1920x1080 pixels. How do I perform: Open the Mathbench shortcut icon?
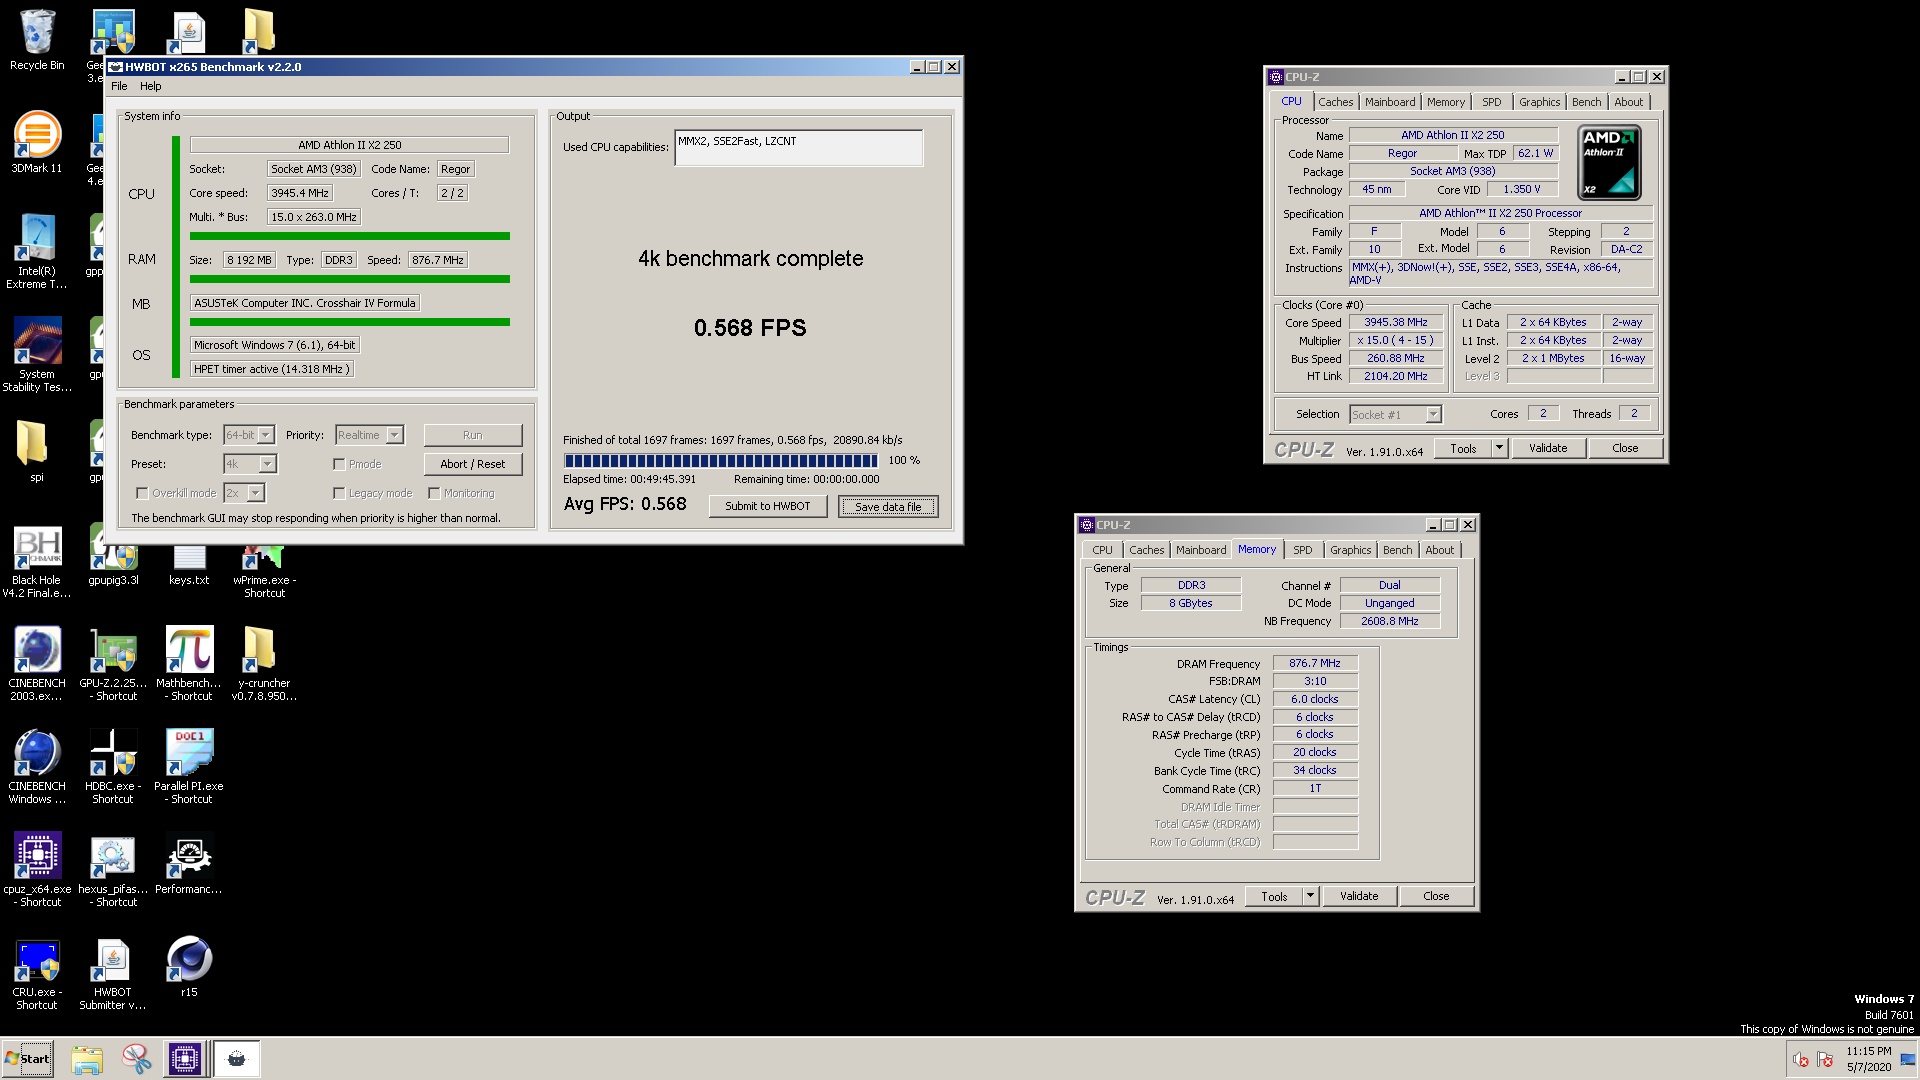(x=189, y=664)
